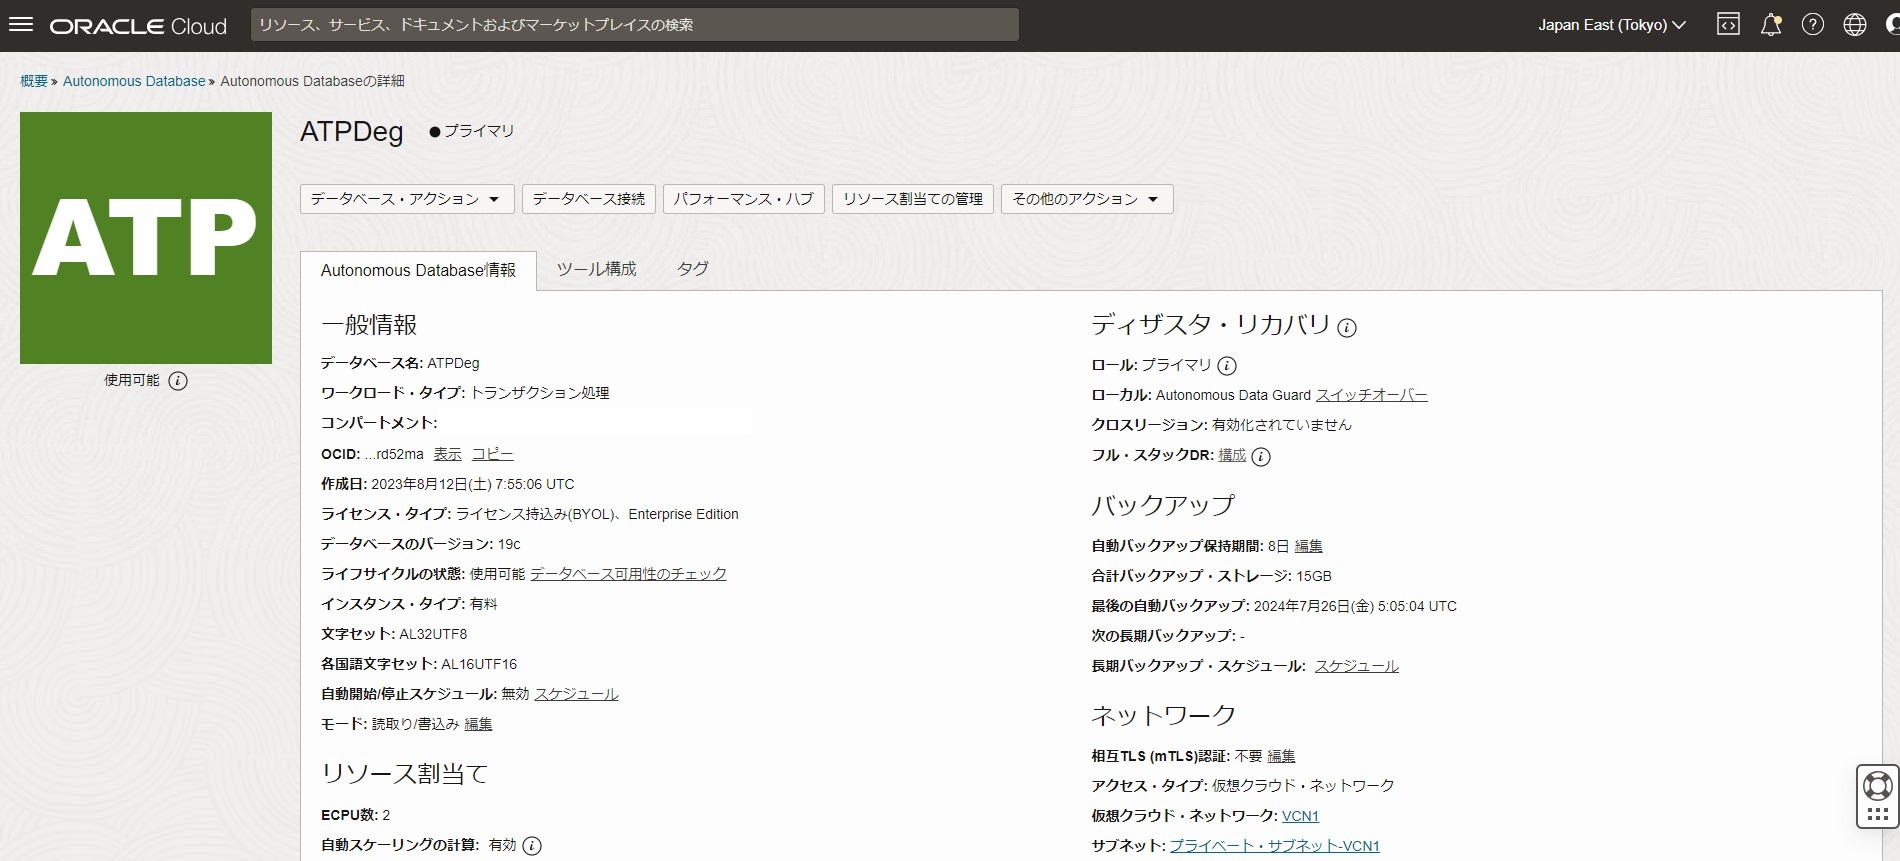The height and width of the screenshot is (861, 1900).
Task: Click info icon beside 自動スケーリングの計算
Action: pyautogui.click(x=532, y=846)
